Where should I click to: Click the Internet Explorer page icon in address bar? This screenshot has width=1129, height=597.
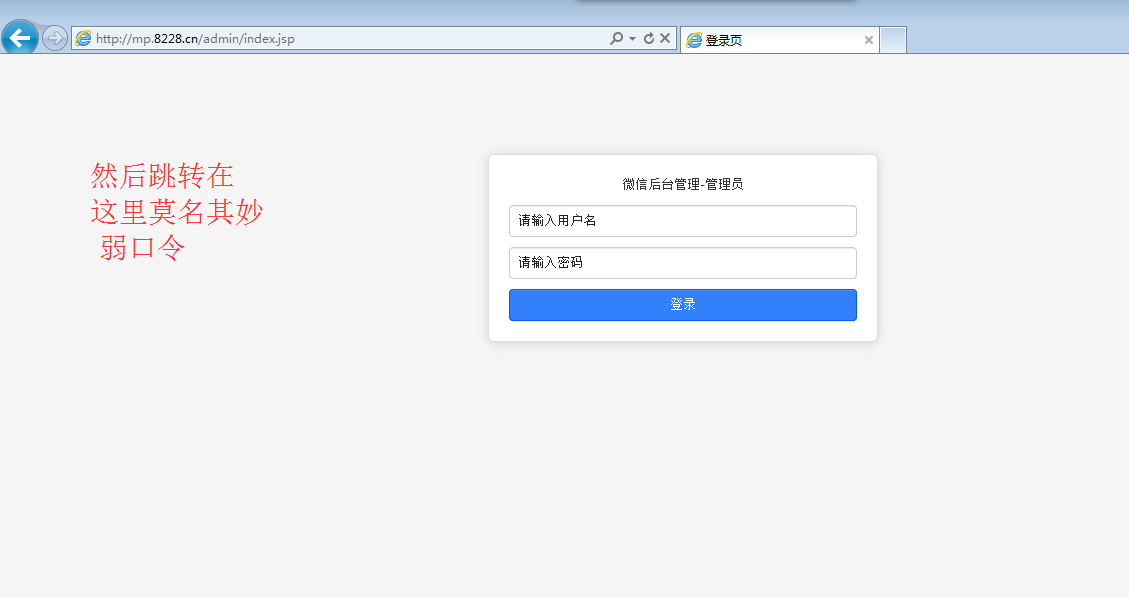84,38
